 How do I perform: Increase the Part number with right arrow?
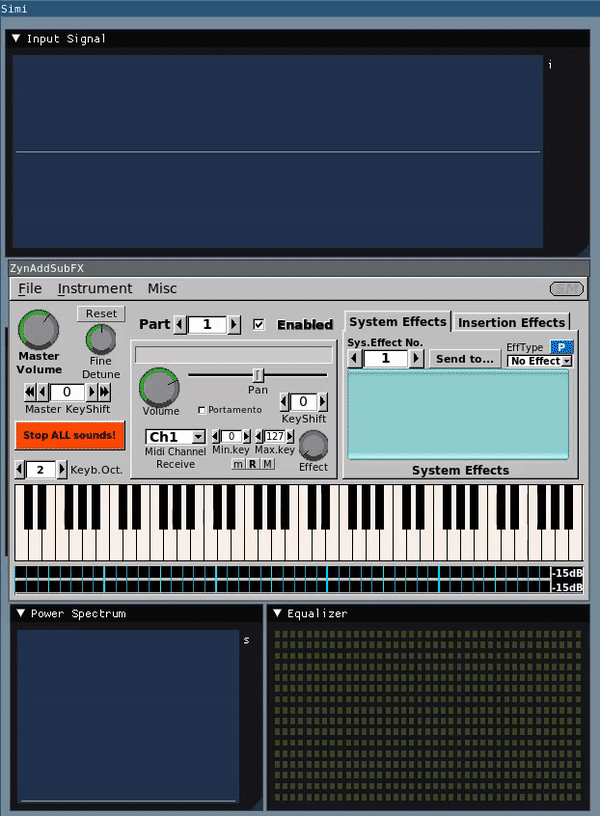[234, 324]
